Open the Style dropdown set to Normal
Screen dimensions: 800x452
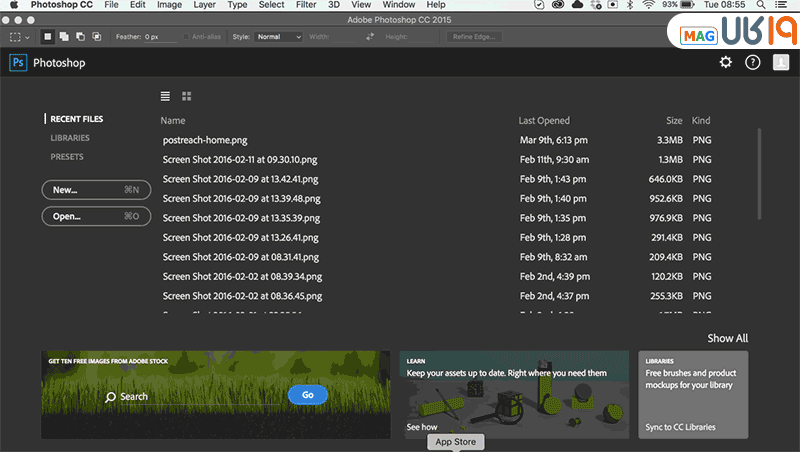click(x=278, y=37)
